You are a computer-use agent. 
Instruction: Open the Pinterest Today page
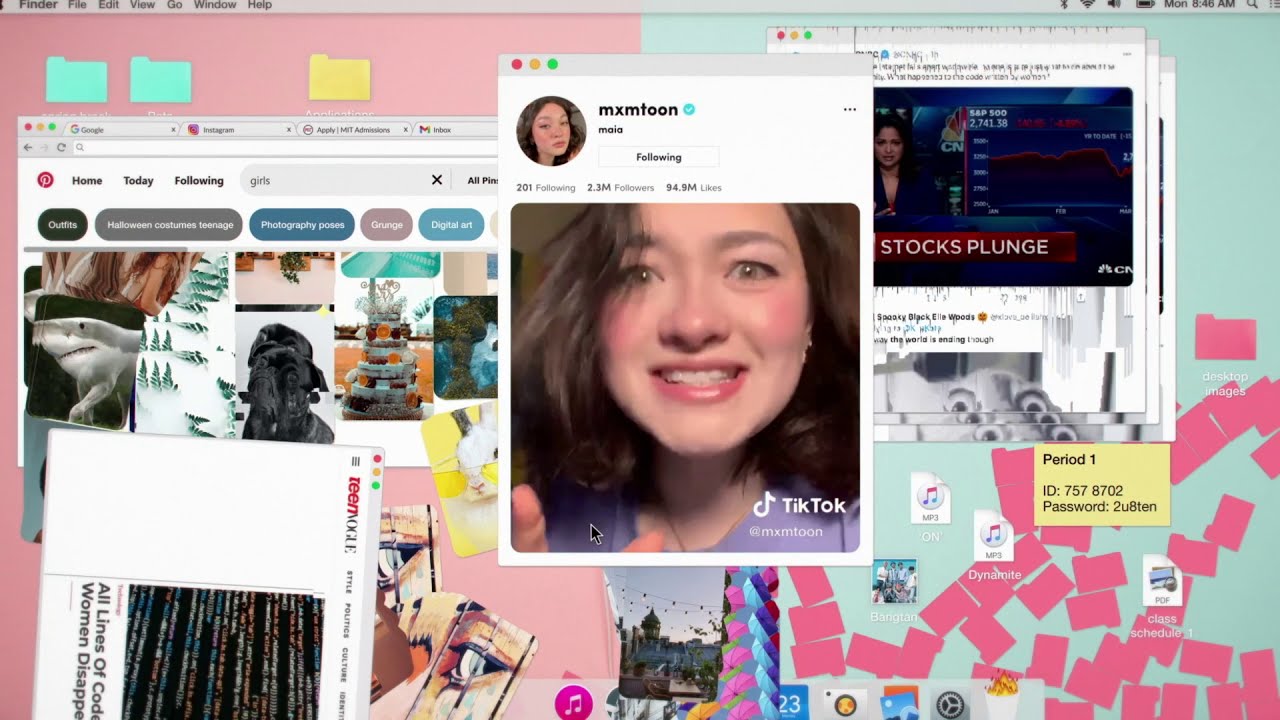click(138, 181)
